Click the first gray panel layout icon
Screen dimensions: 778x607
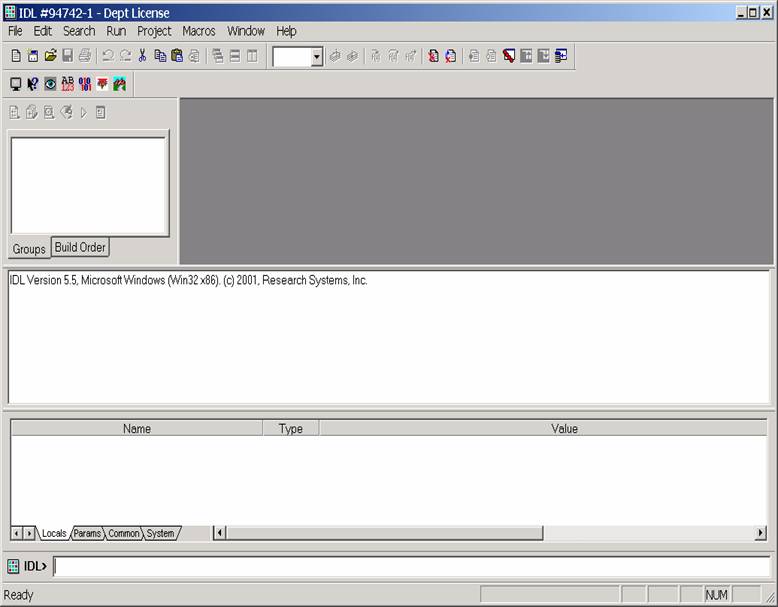(x=526, y=56)
